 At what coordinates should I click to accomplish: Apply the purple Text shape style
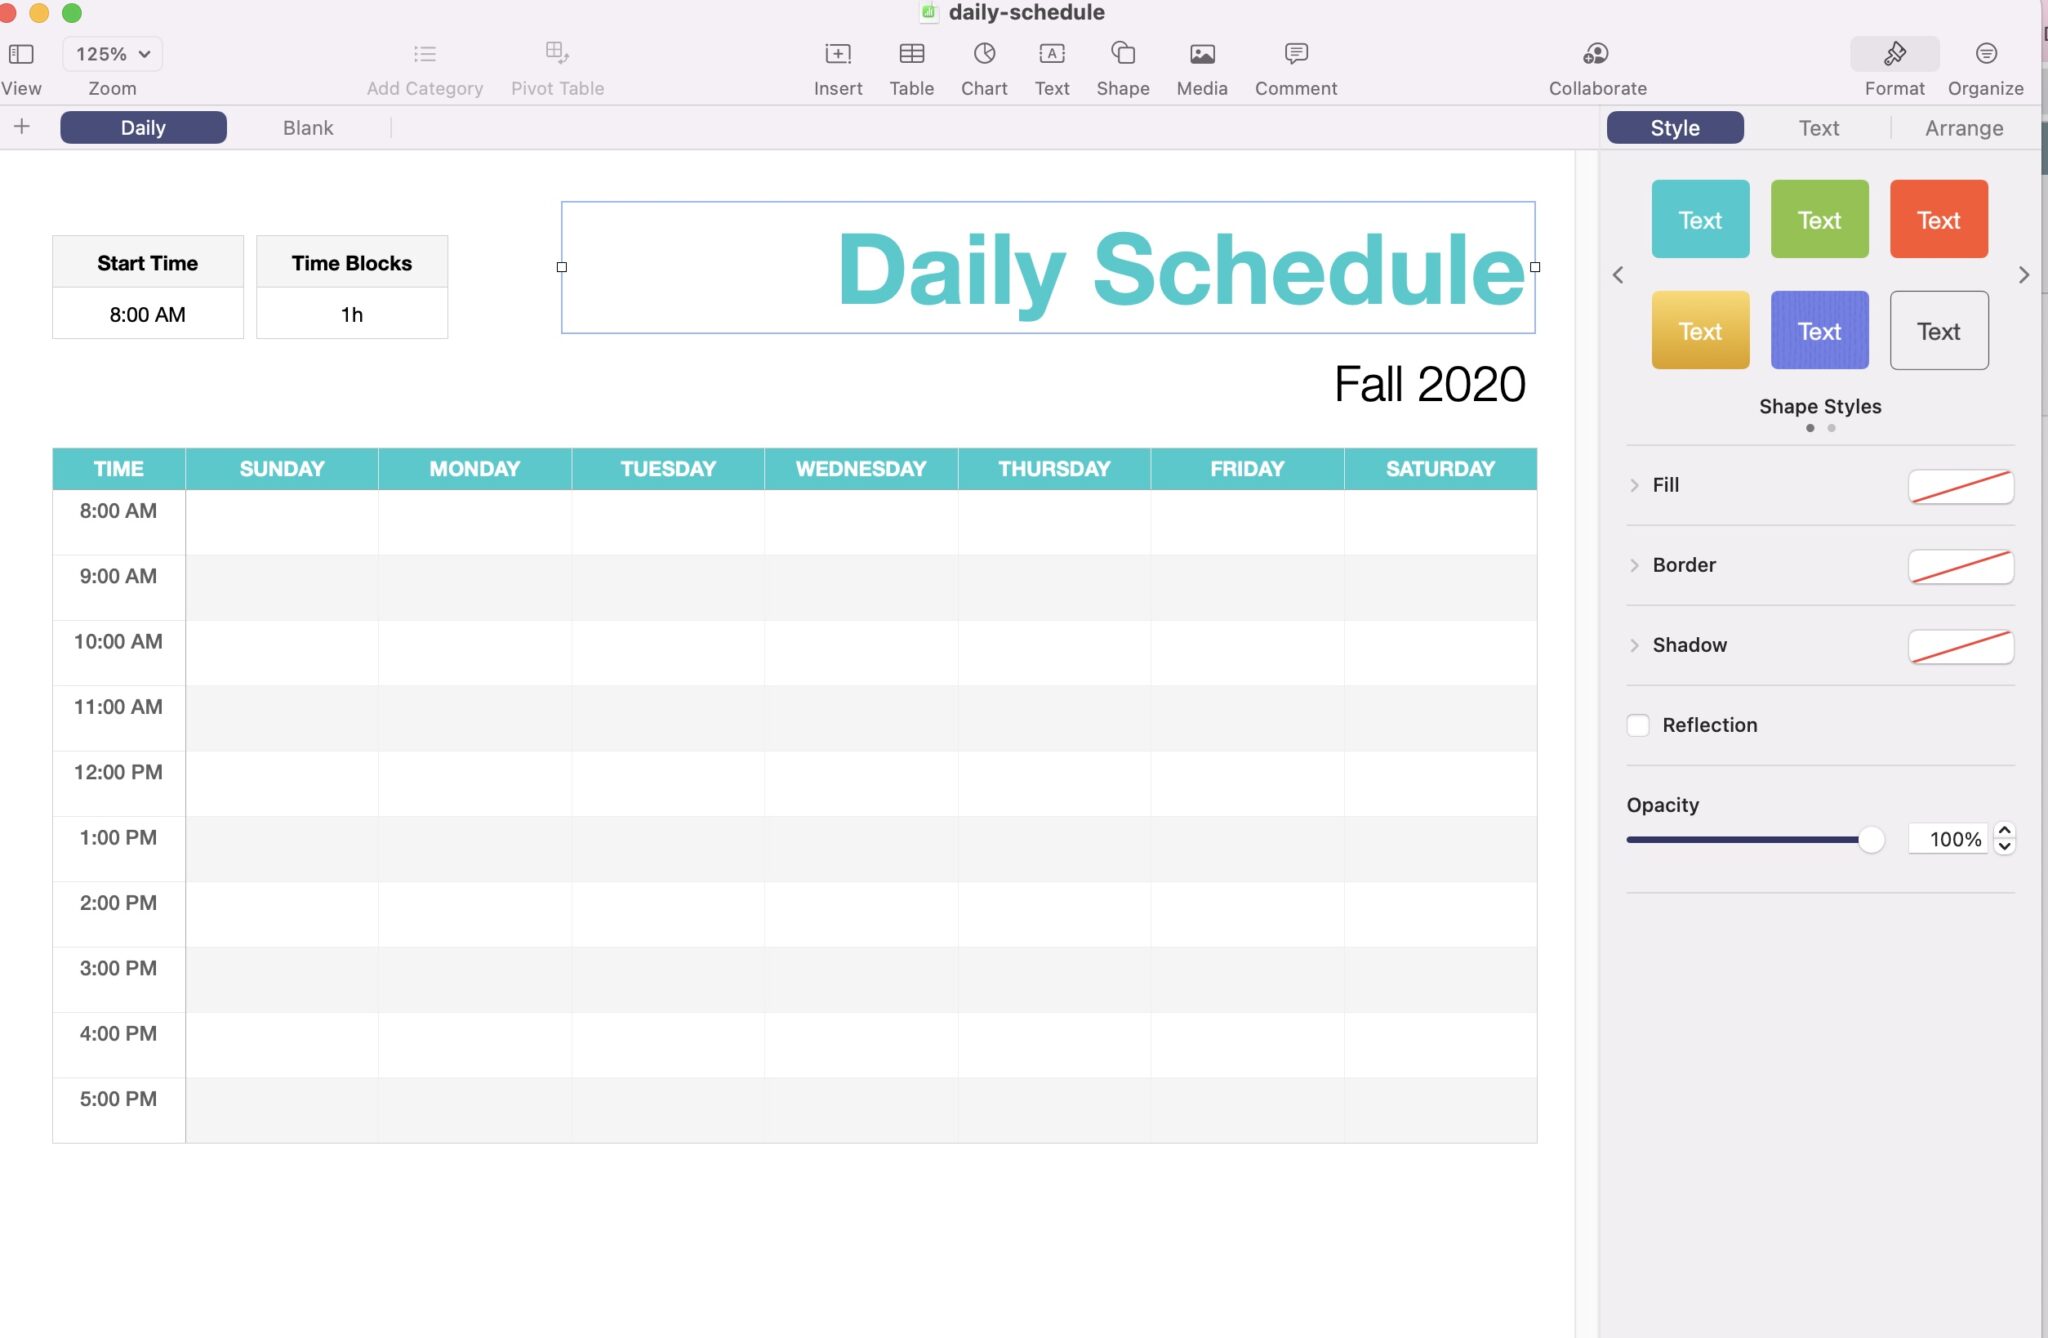click(1819, 330)
